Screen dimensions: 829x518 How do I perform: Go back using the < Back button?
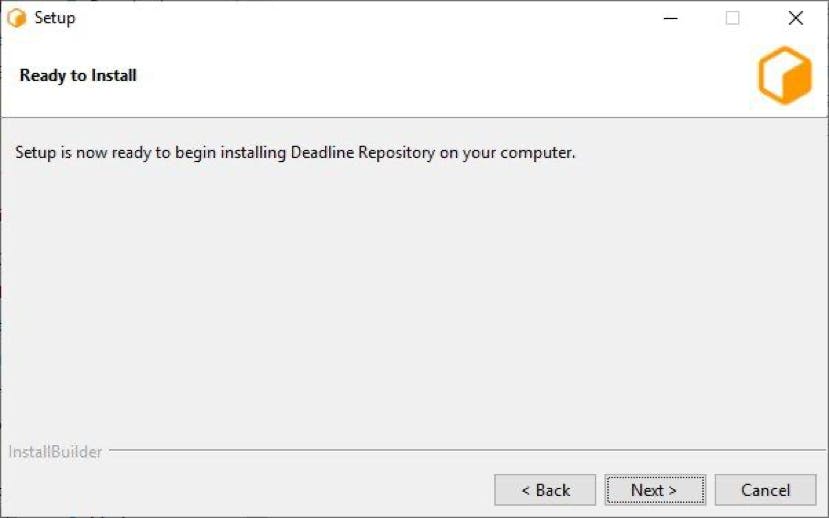(545, 490)
